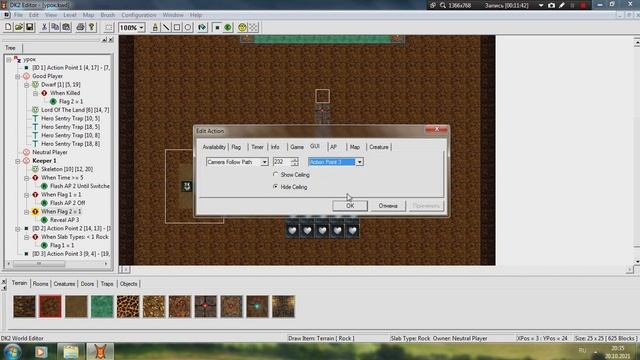640x360 pixels.
Task: Click the Save floppy disk icon
Action: tap(29, 27)
